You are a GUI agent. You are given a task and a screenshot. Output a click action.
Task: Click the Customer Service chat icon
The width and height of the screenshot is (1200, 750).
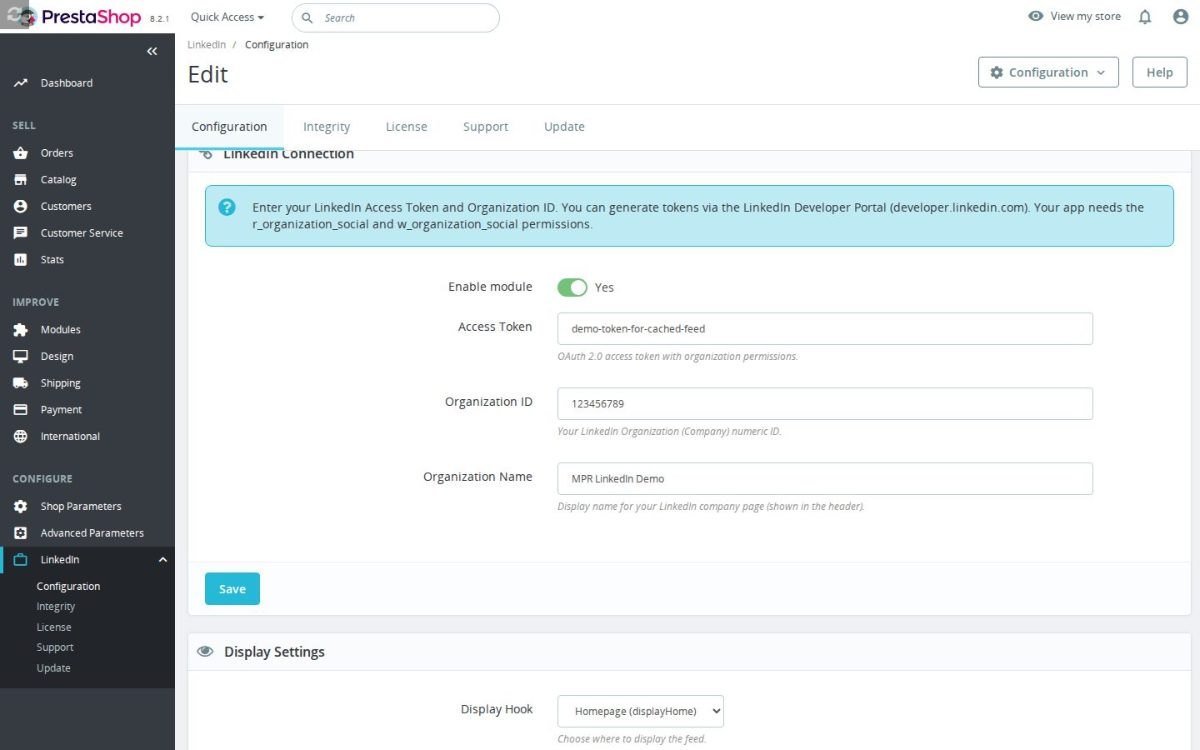pyautogui.click(x=20, y=233)
